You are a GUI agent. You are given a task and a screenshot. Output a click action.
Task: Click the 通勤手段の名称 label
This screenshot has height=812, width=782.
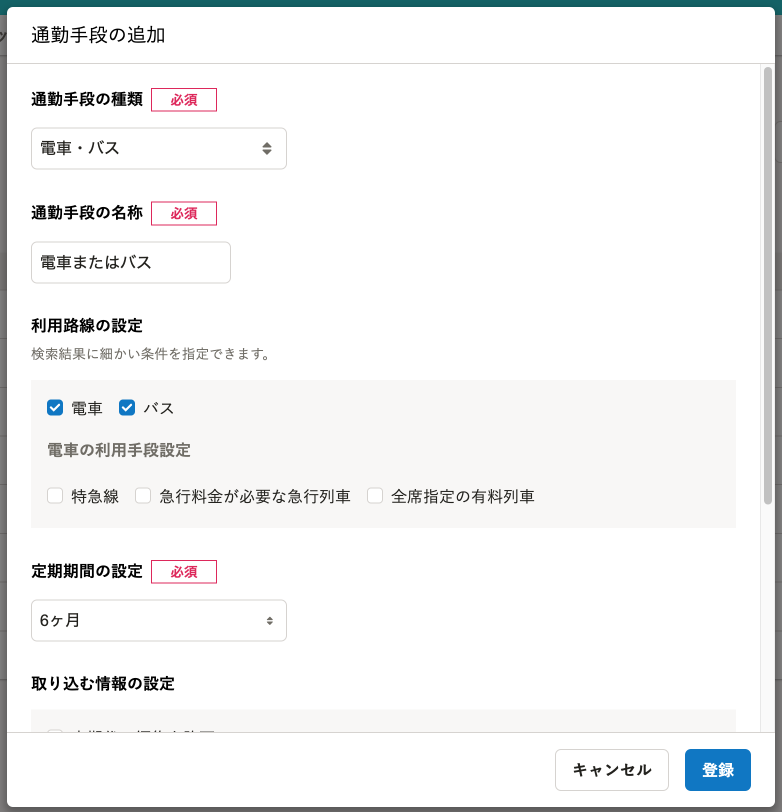(x=87, y=213)
